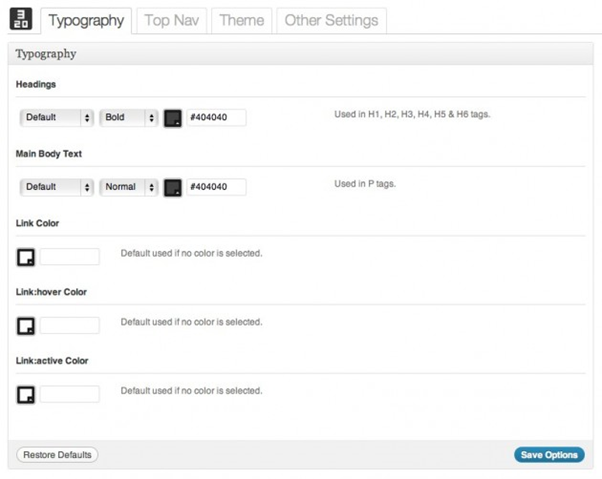Open the Main Body Text color swatch
This screenshot has width=602, height=479.
coord(172,187)
